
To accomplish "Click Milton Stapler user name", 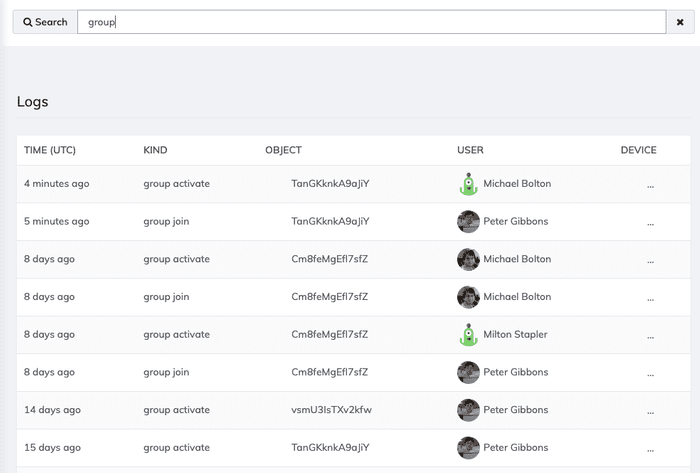I will pos(515,335).
